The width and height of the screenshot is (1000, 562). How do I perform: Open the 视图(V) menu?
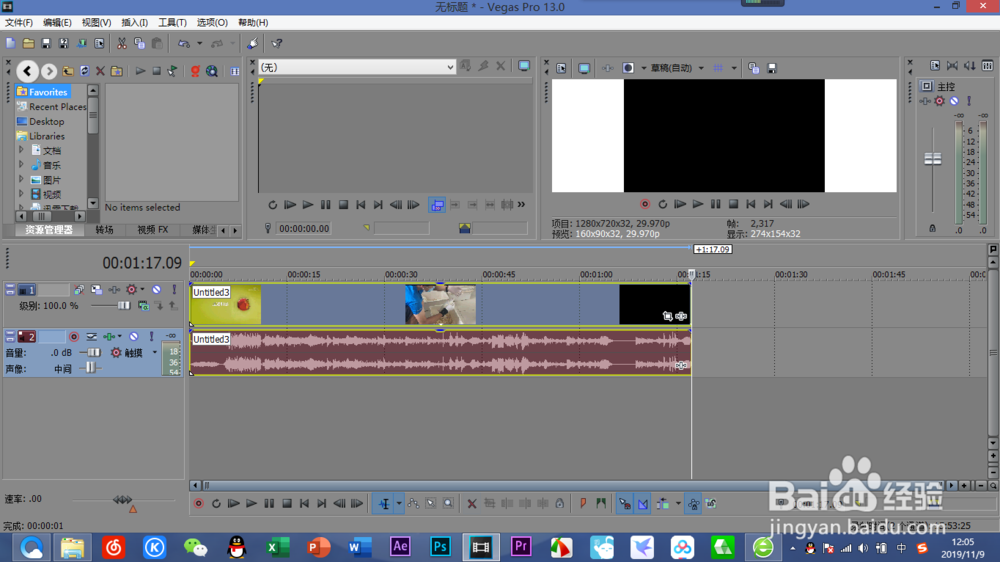tap(96, 22)
